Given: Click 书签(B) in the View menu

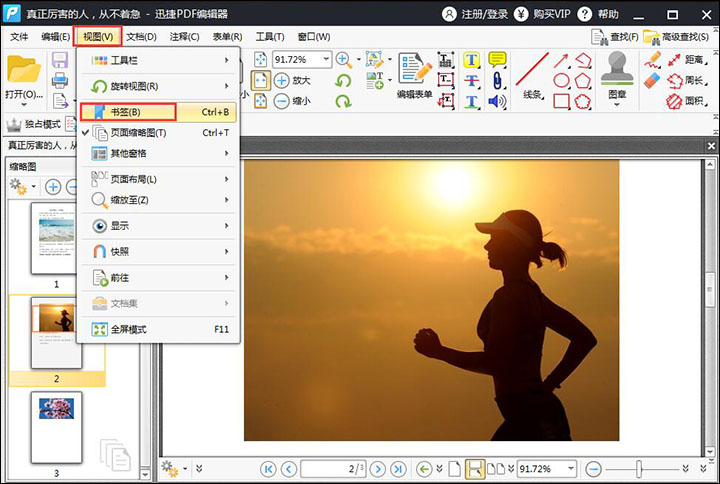Looking at the screenshot, I should [x=127, y=112].
